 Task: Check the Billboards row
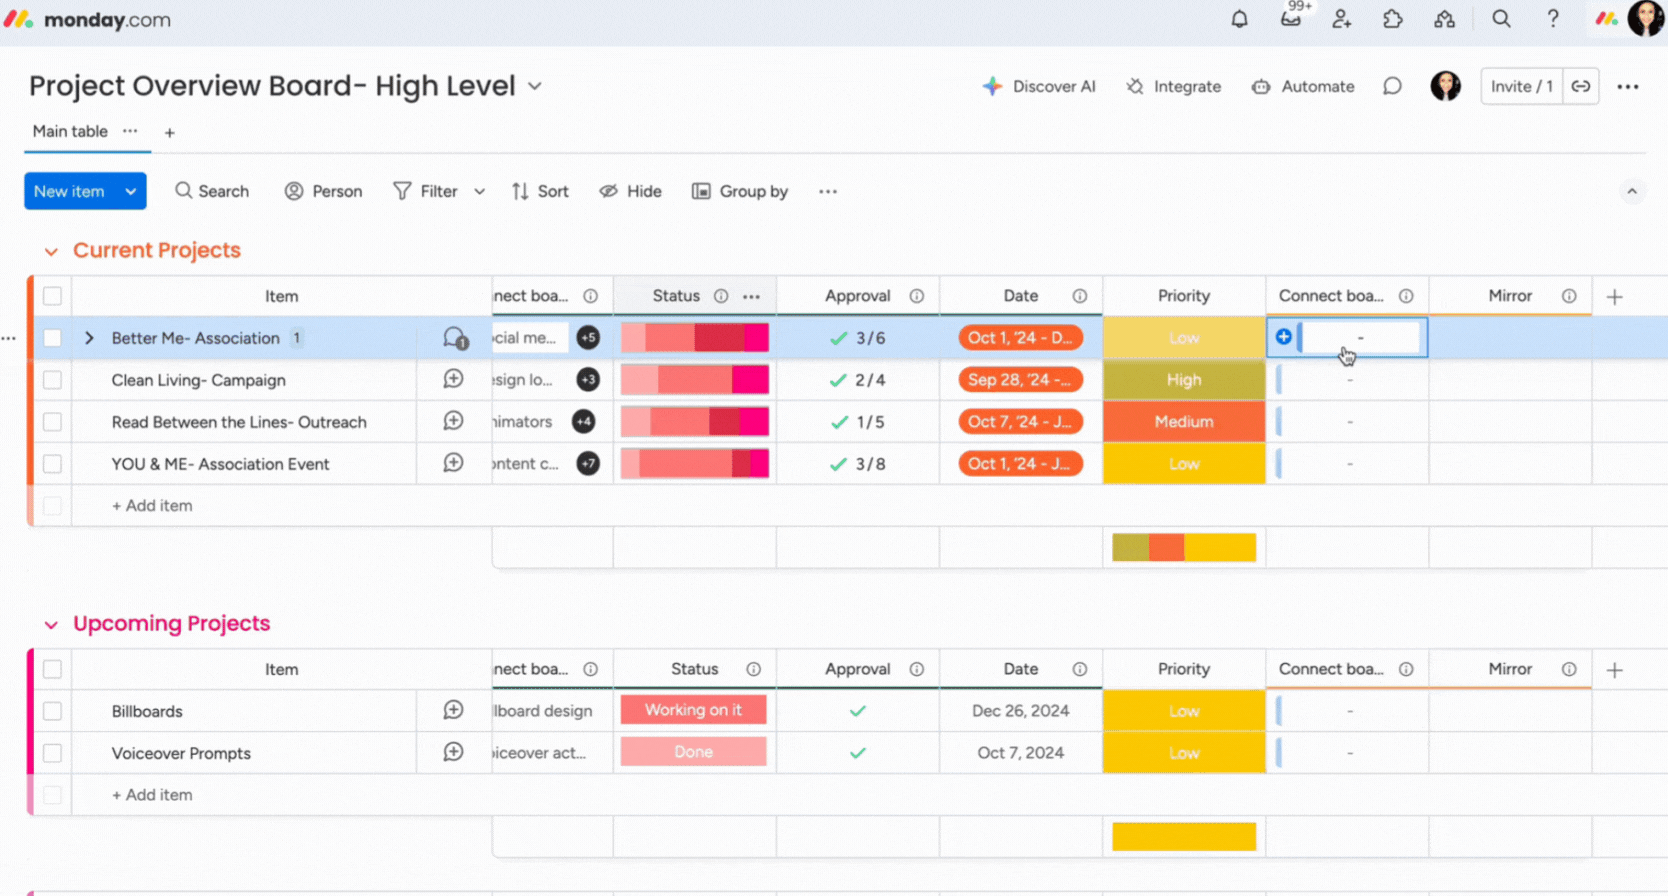click(x=52, y=711)
